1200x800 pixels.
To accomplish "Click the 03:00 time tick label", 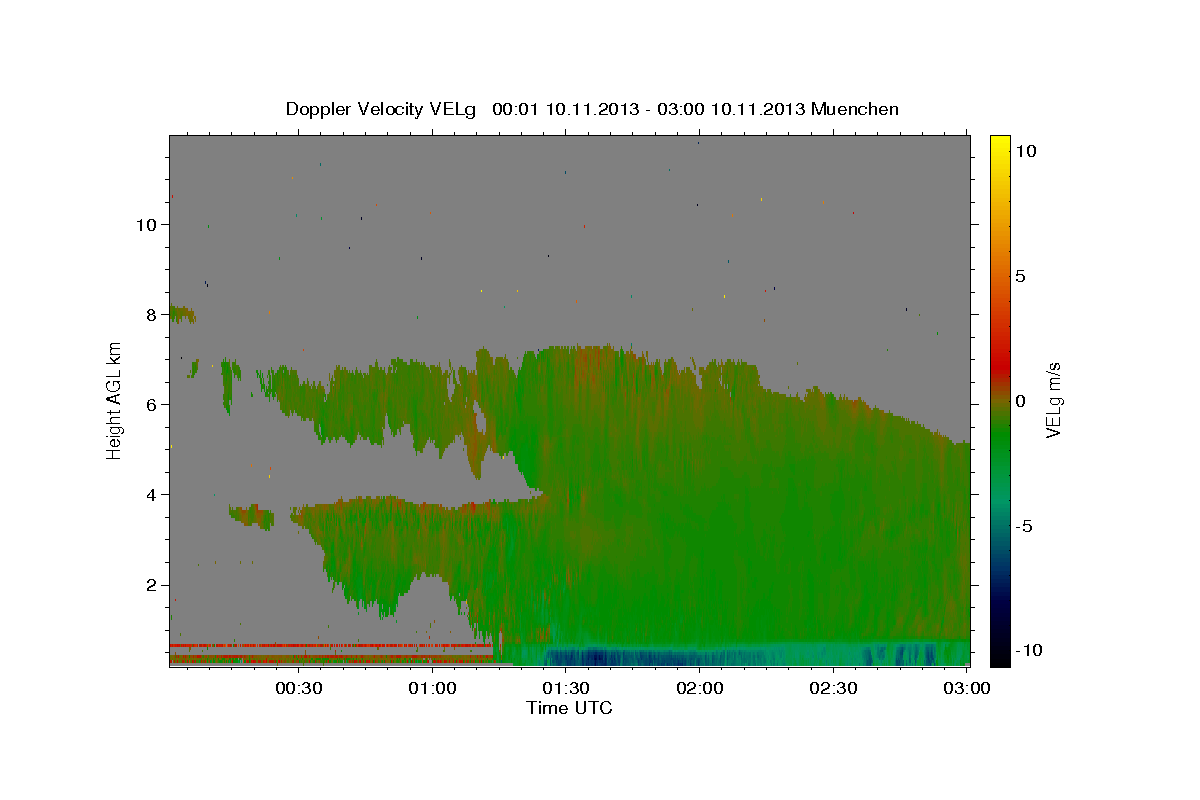I will [967, 688].
